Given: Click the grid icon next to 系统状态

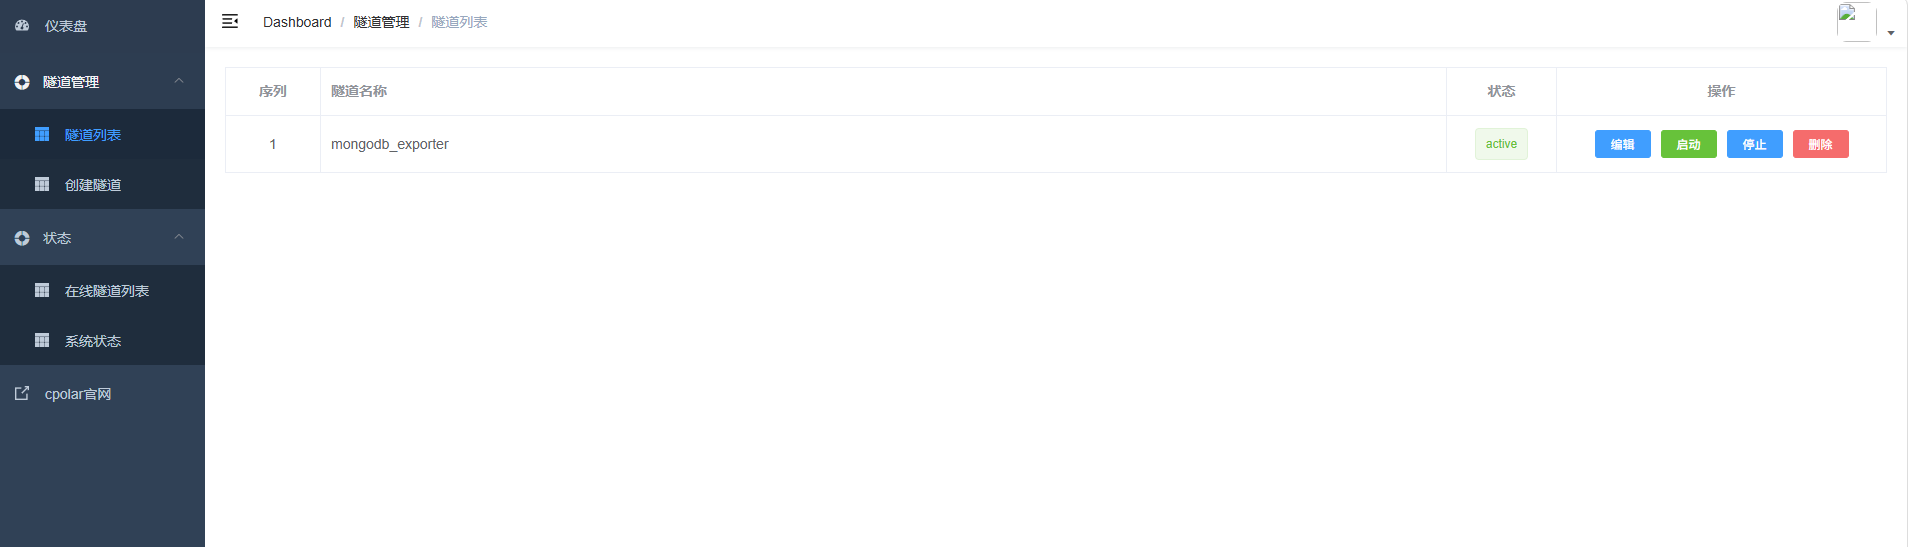Looking at the screenshot, I should 42,340.
